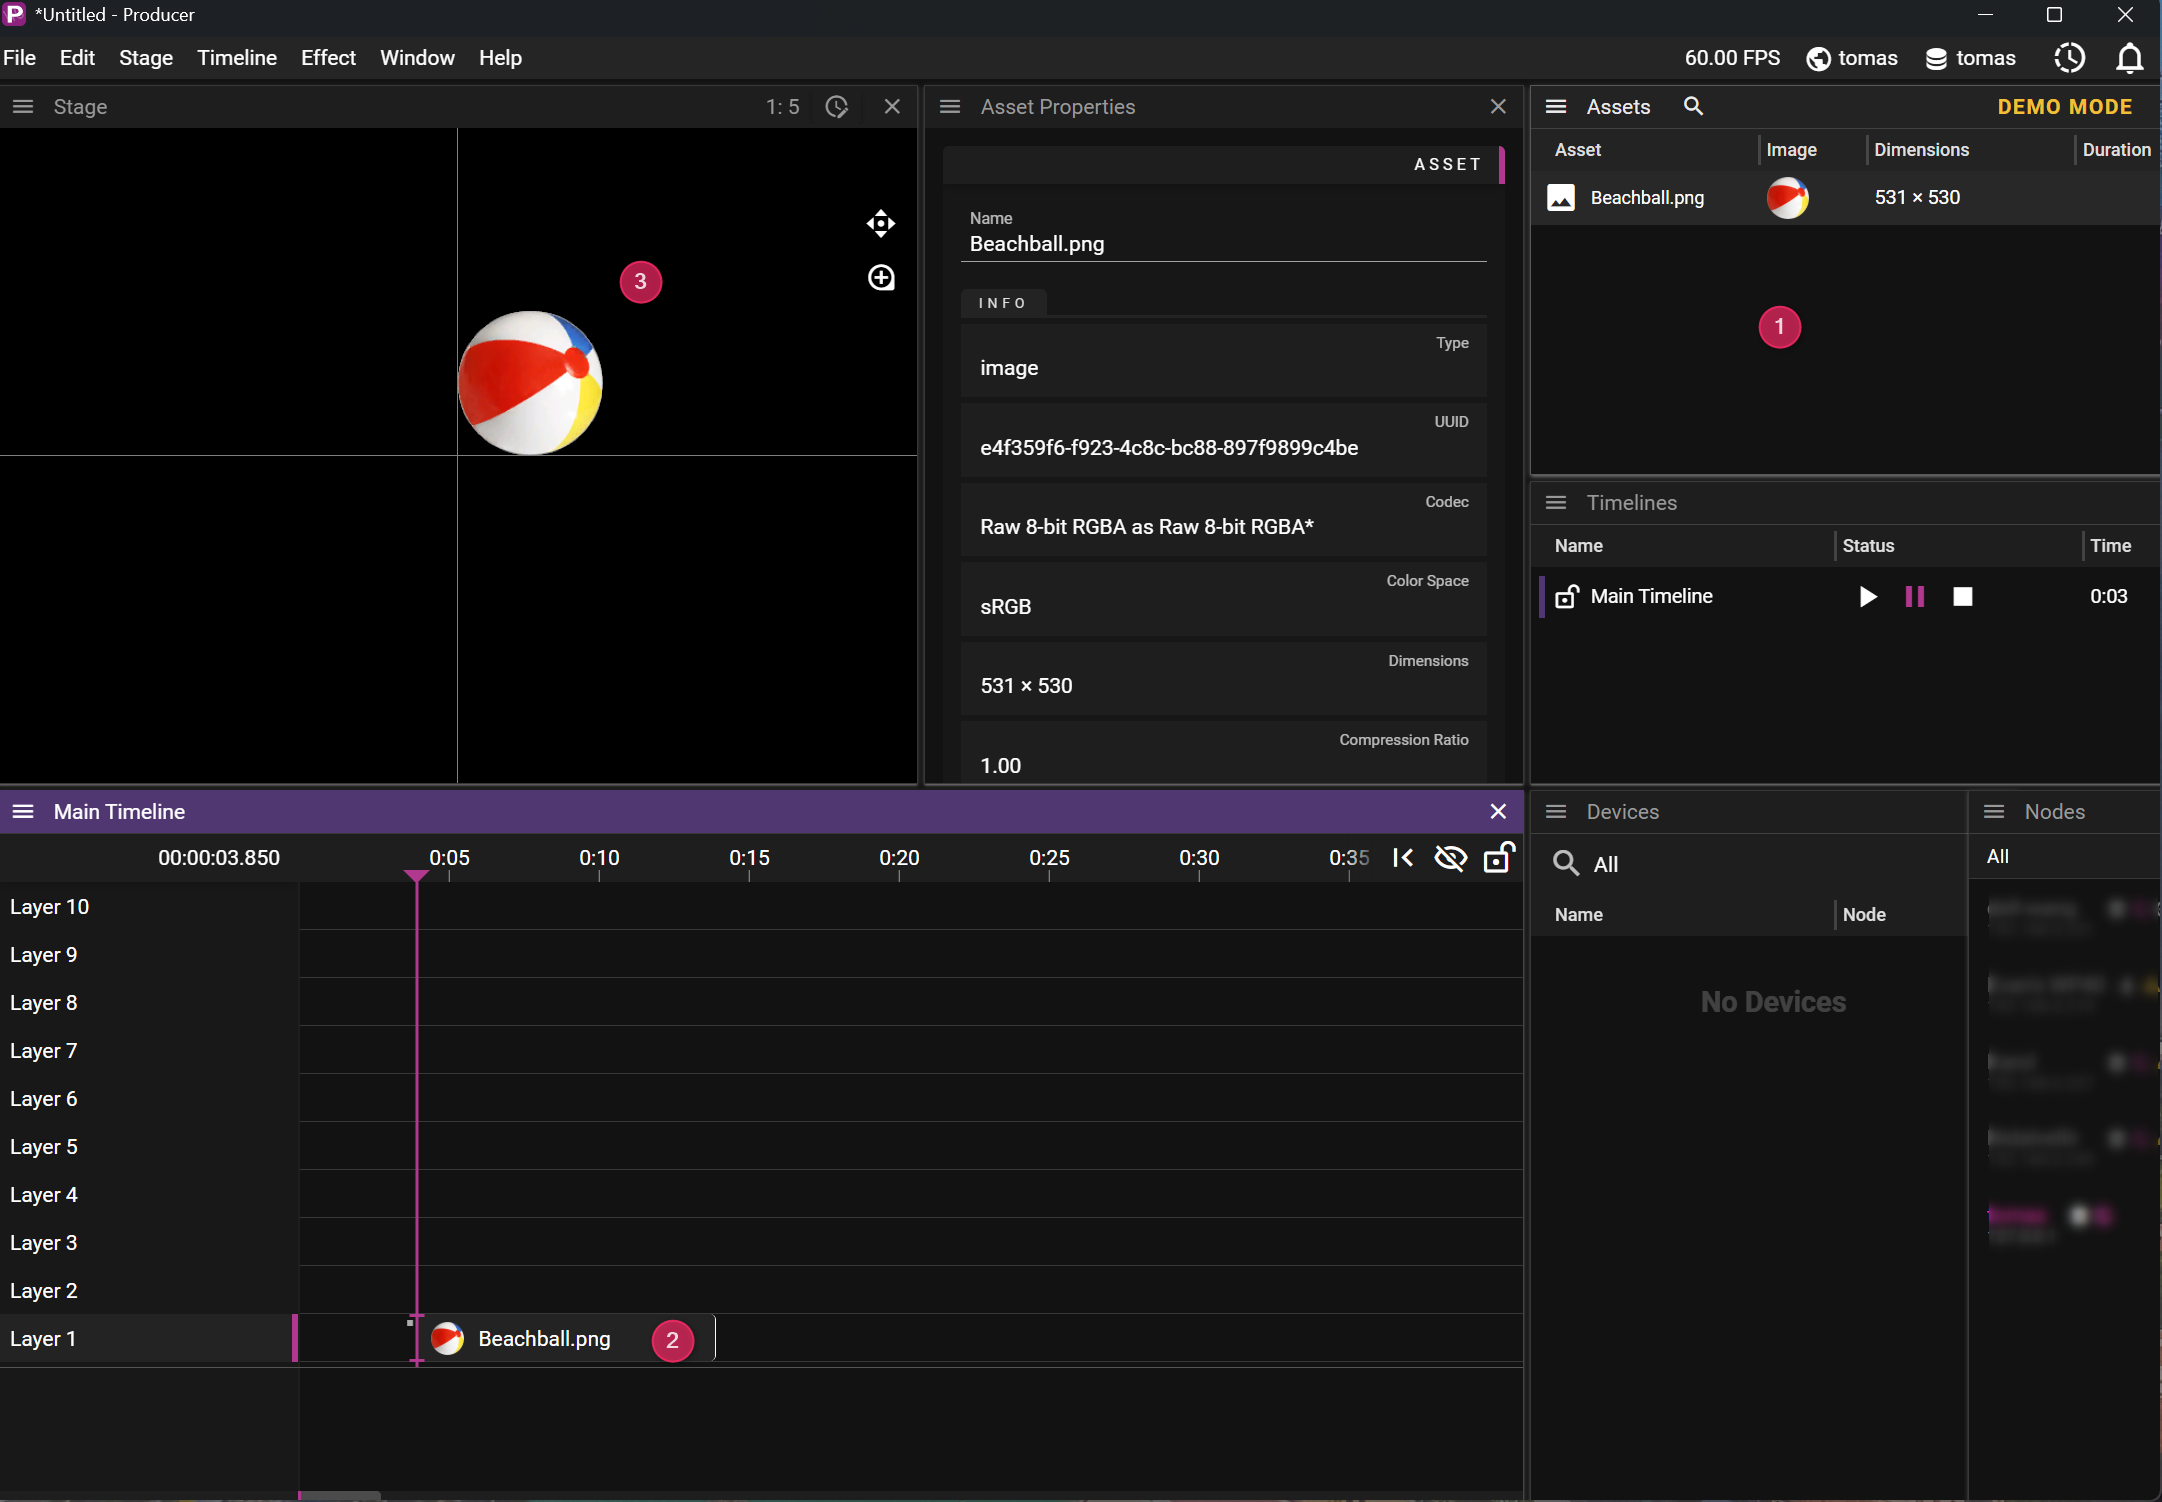The width and height of the screenshot is (2162, 1502).
Task: Open the Devices panel menu
Action: 1556,812
